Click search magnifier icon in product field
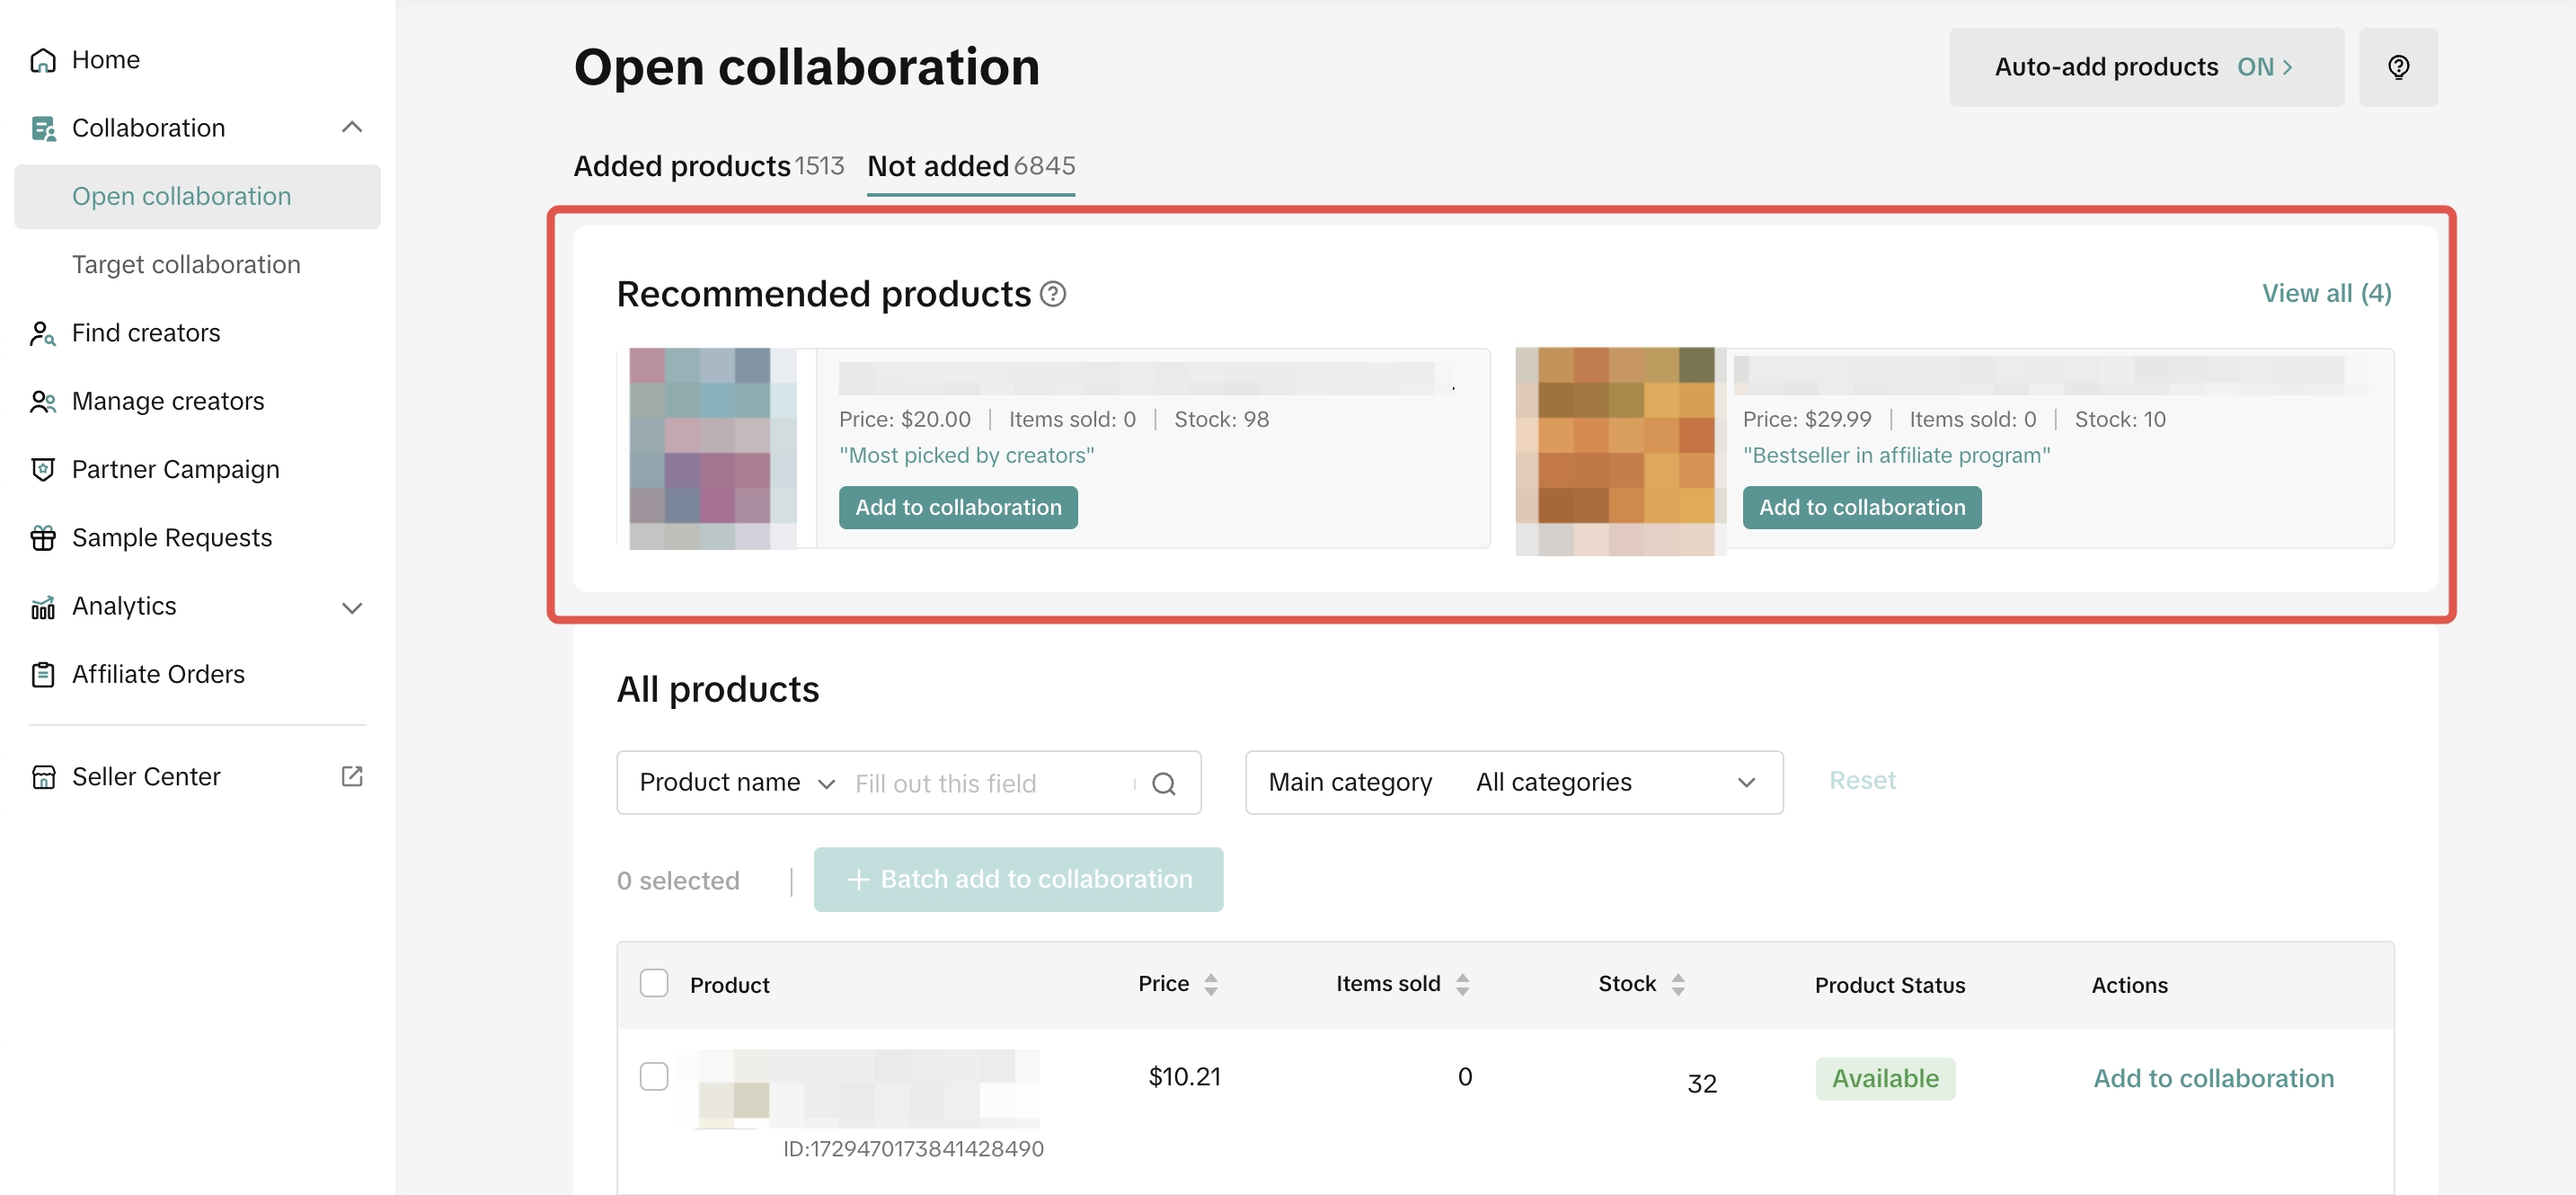 point(1163,783)
